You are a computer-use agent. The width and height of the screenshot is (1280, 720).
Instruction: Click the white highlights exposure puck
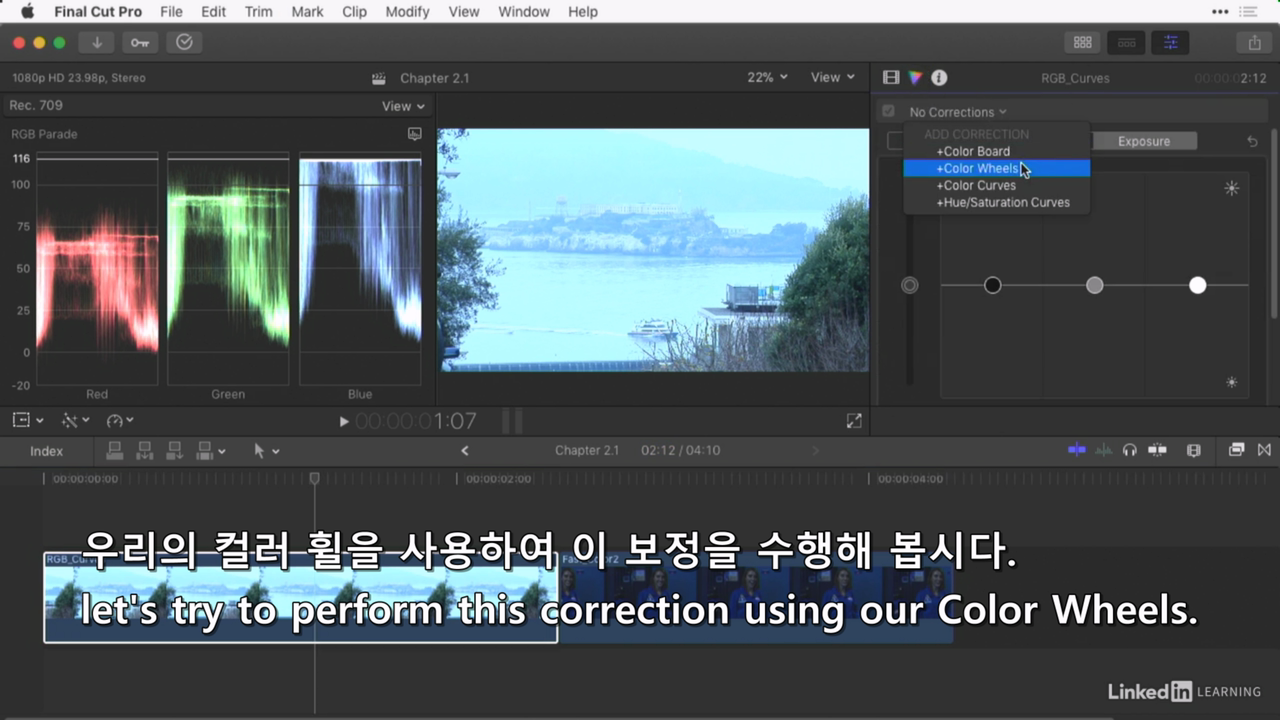(1198, 285)
